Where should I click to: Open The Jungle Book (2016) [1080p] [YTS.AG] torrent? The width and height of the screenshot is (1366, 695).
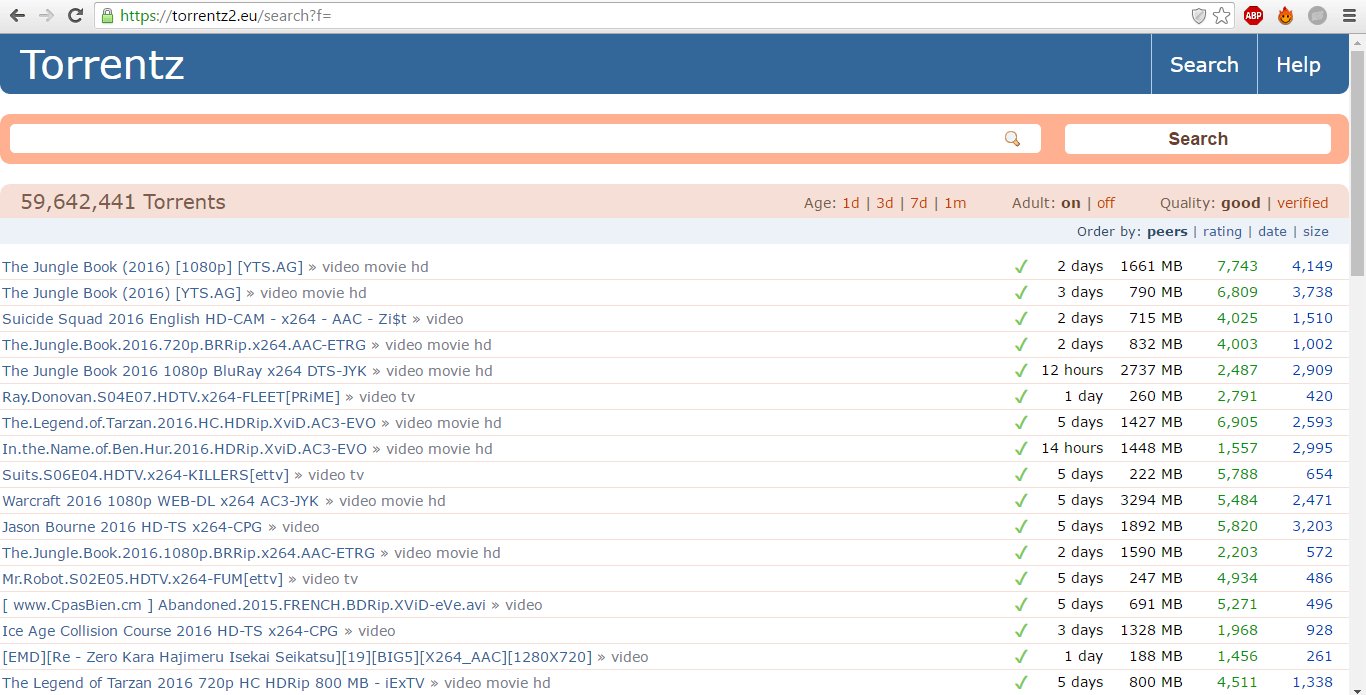click(152, 267)
